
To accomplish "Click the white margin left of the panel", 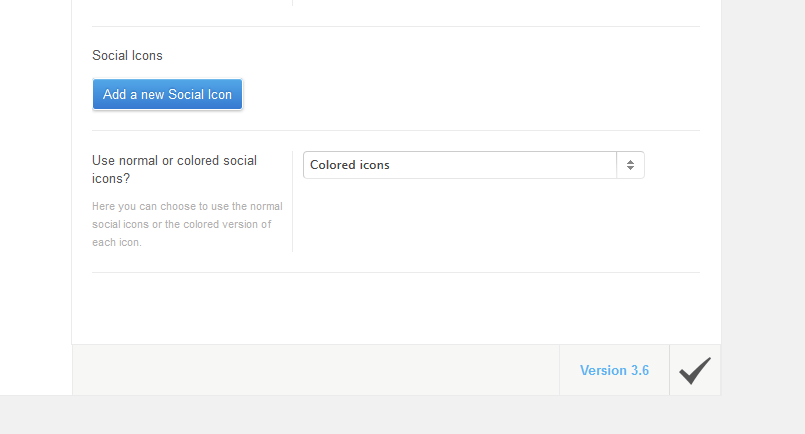I will (35, 197).
